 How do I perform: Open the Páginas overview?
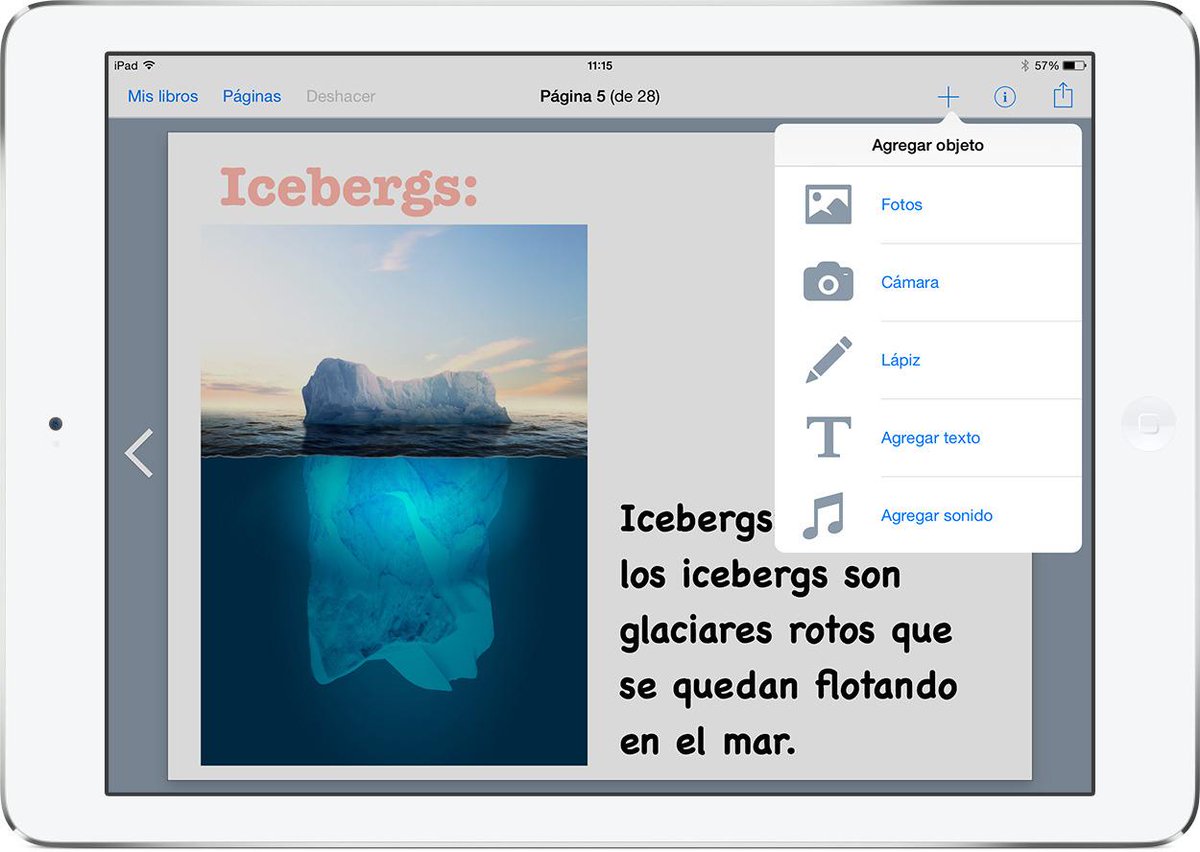click(252, 97)
